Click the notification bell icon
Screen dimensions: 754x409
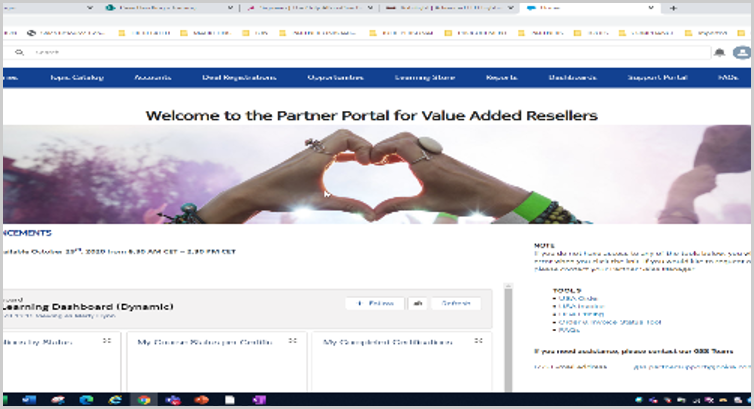(x=719, y=53)
